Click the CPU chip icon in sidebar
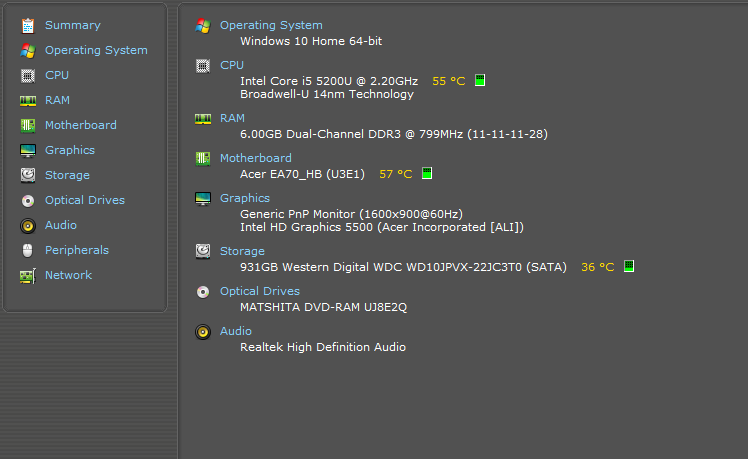 [27, 75]
